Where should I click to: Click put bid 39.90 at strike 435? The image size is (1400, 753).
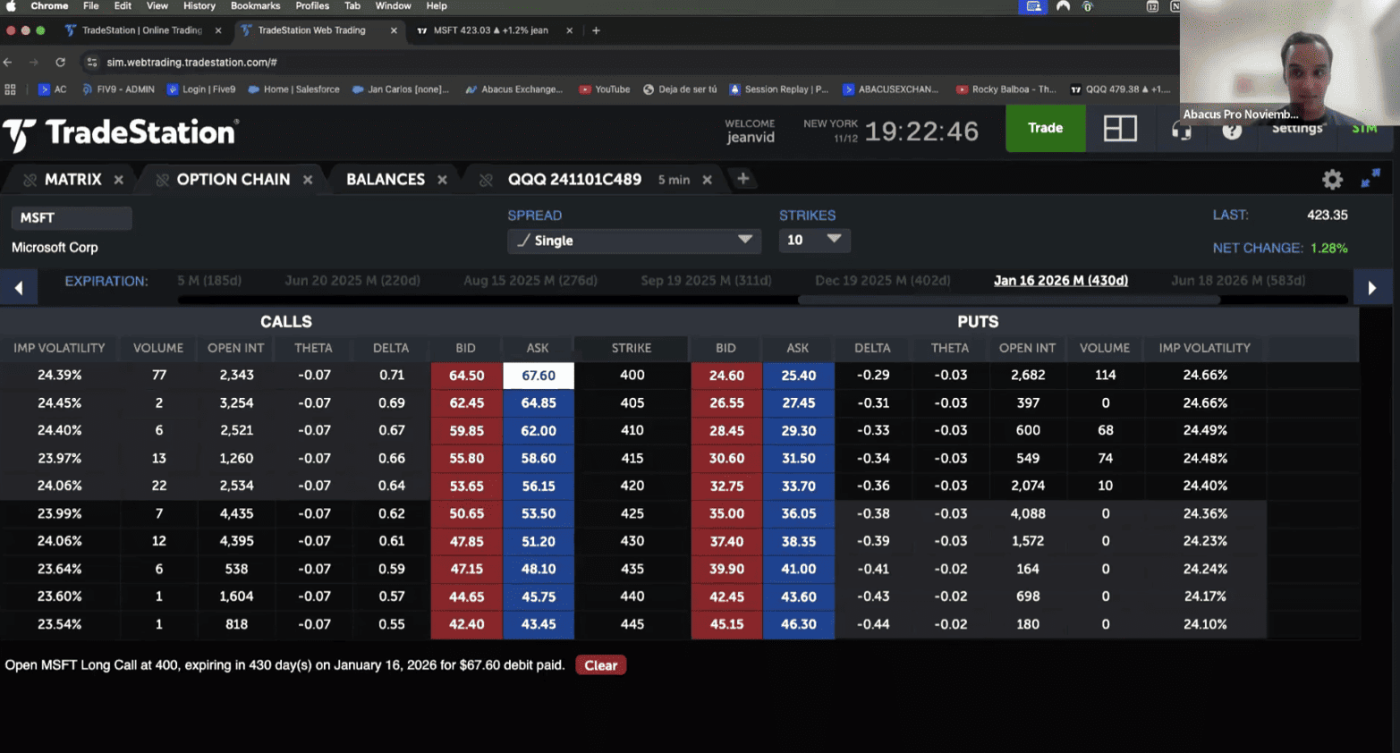pyautogui.click(x=726, y=569)
